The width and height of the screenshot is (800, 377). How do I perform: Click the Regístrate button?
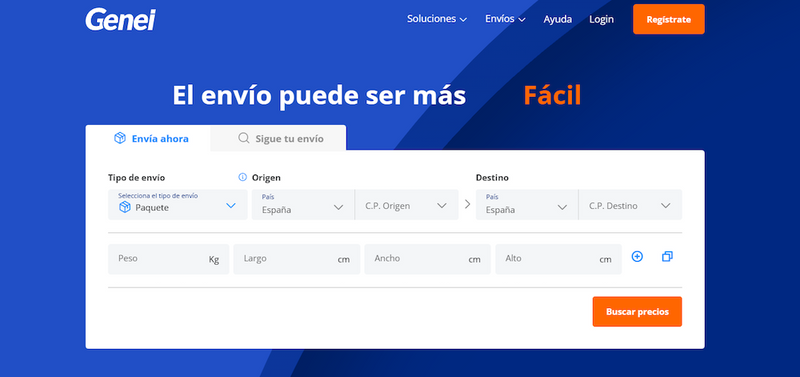669,19
